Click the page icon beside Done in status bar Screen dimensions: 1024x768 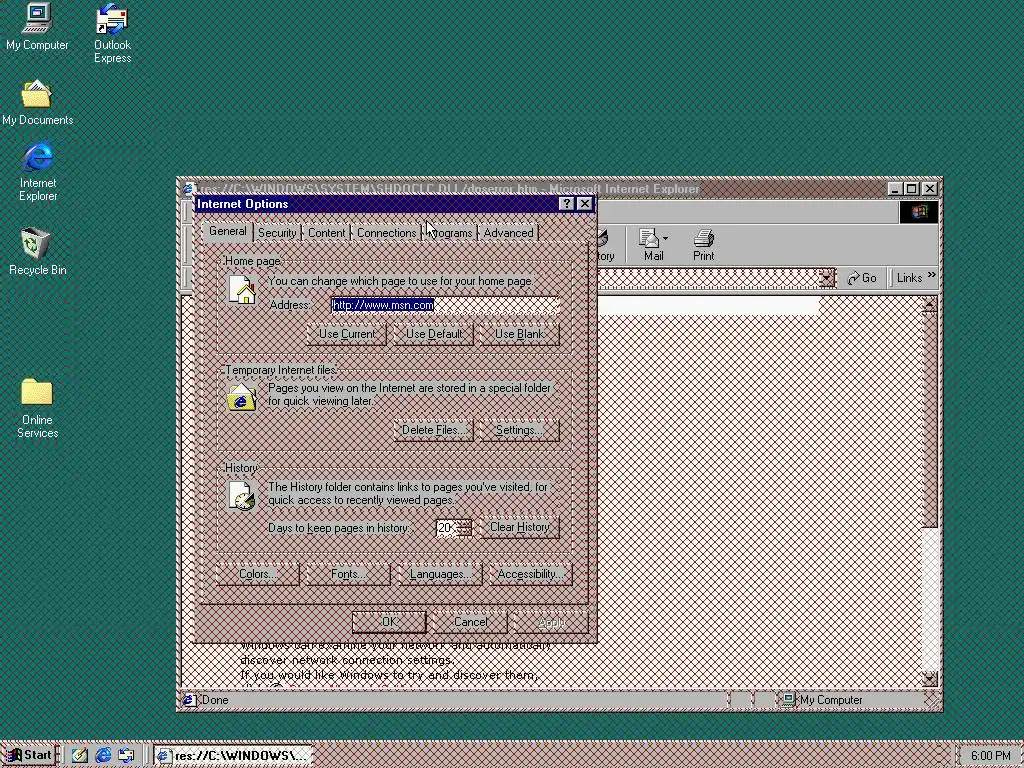pyautogui.click(x=189, y=699)
